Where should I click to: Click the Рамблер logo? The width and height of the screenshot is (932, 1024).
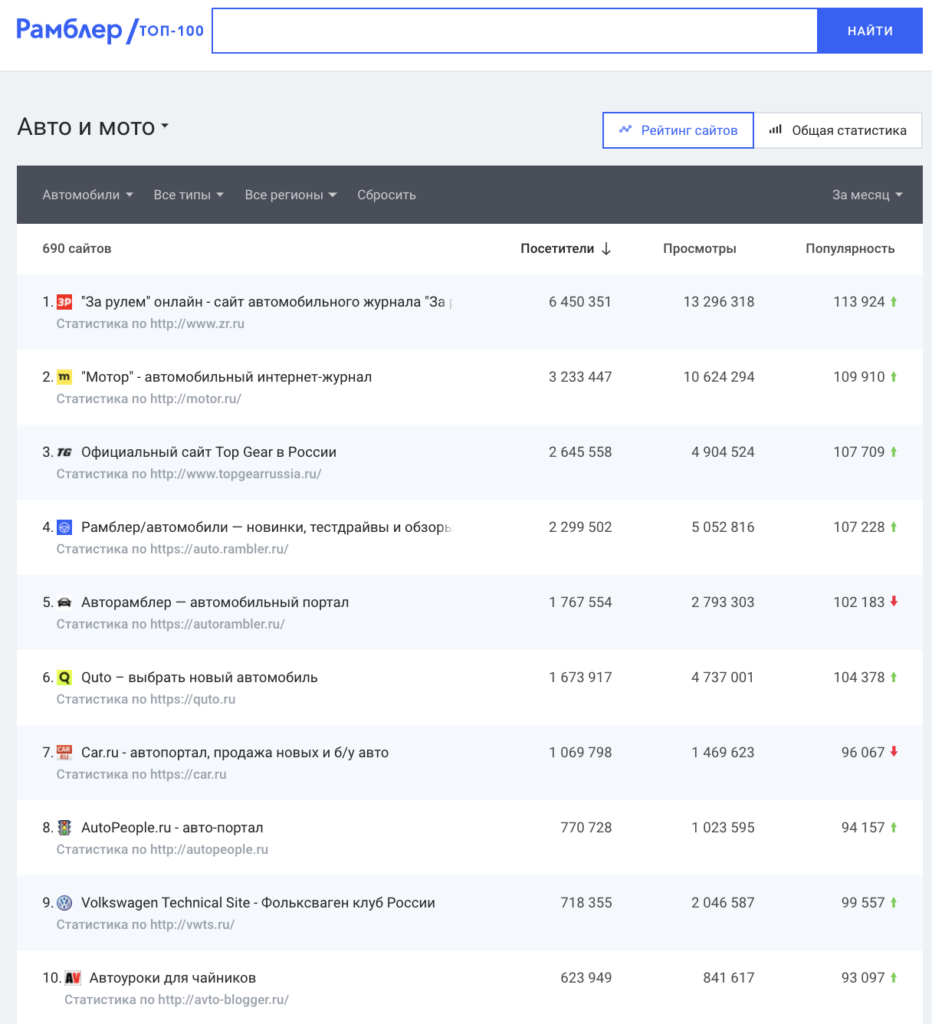[69, 30]
